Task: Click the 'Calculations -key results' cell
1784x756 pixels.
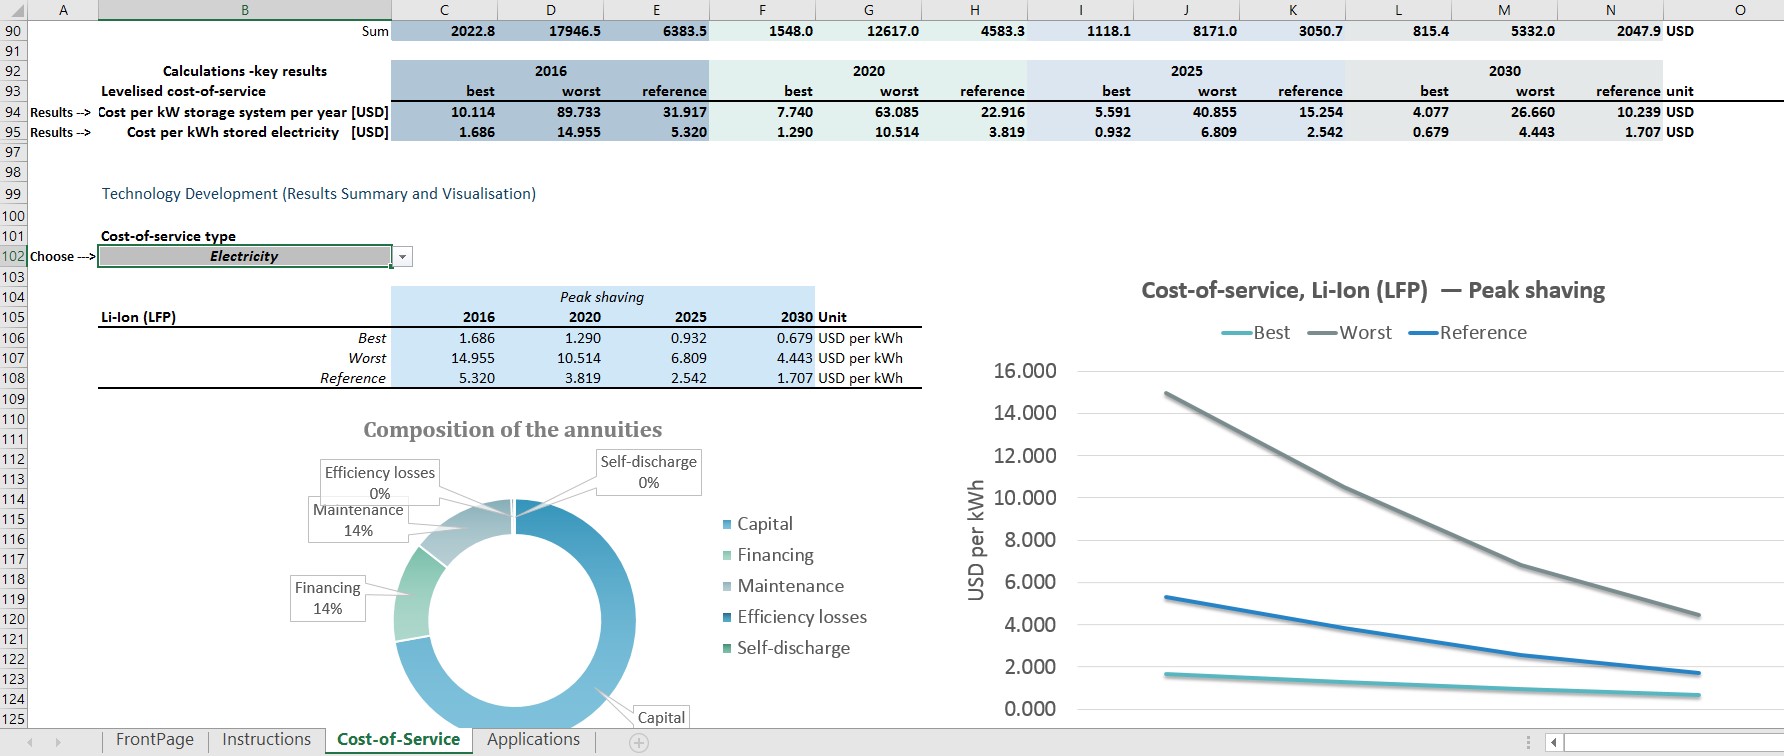Action: [x=245, y=71]
